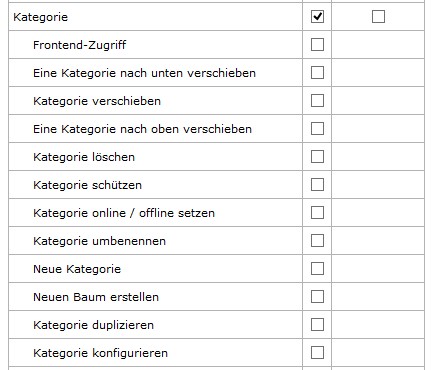
Task: Click the Kategorie löschen label text
Action: (x=84, y=157)
